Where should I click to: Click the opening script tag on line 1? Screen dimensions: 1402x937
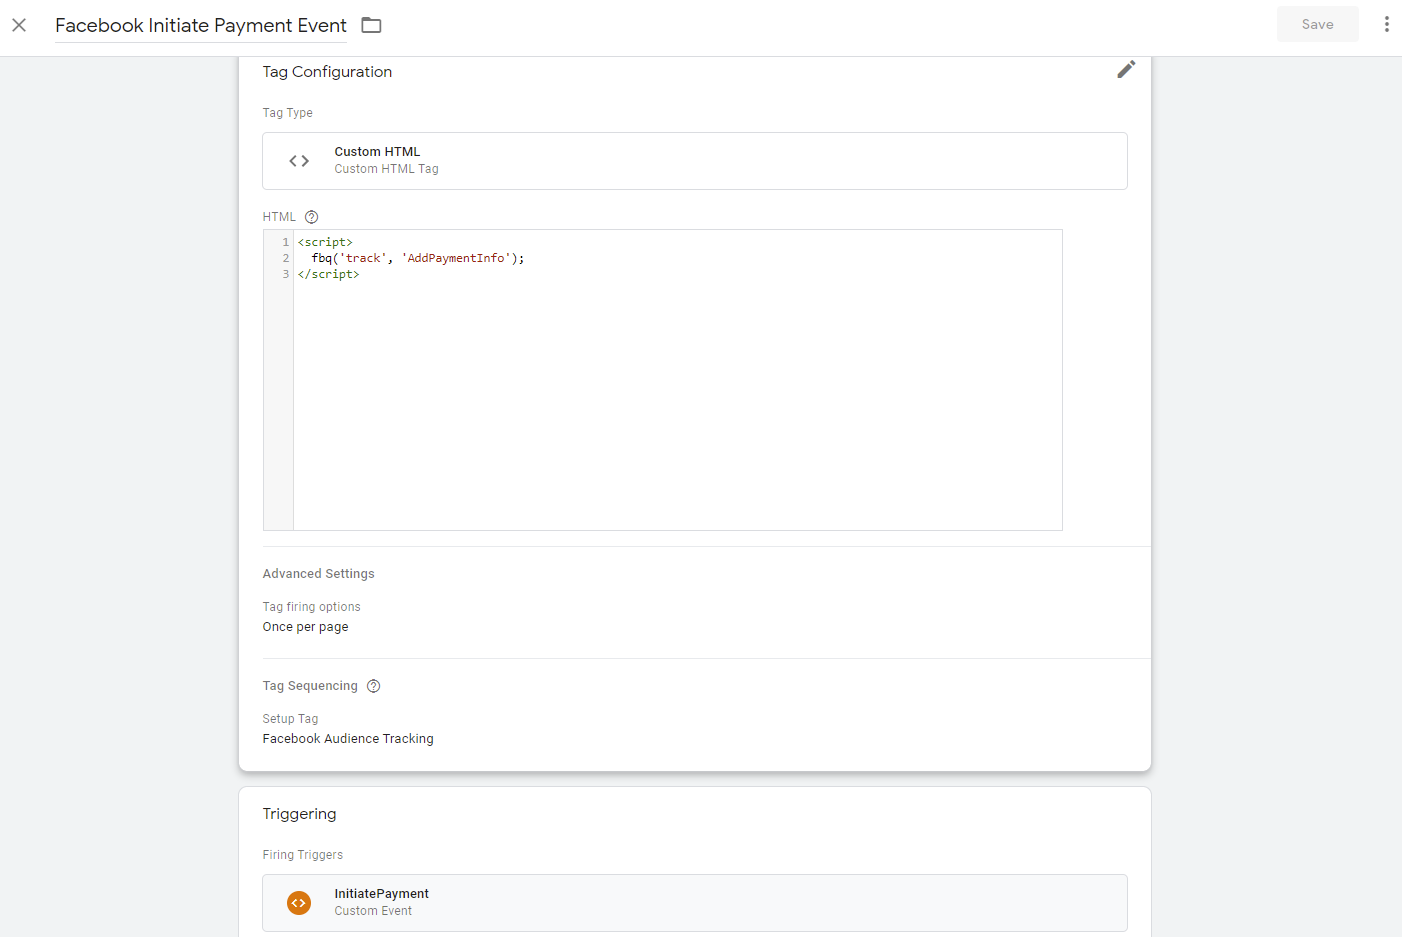(325, 242)
